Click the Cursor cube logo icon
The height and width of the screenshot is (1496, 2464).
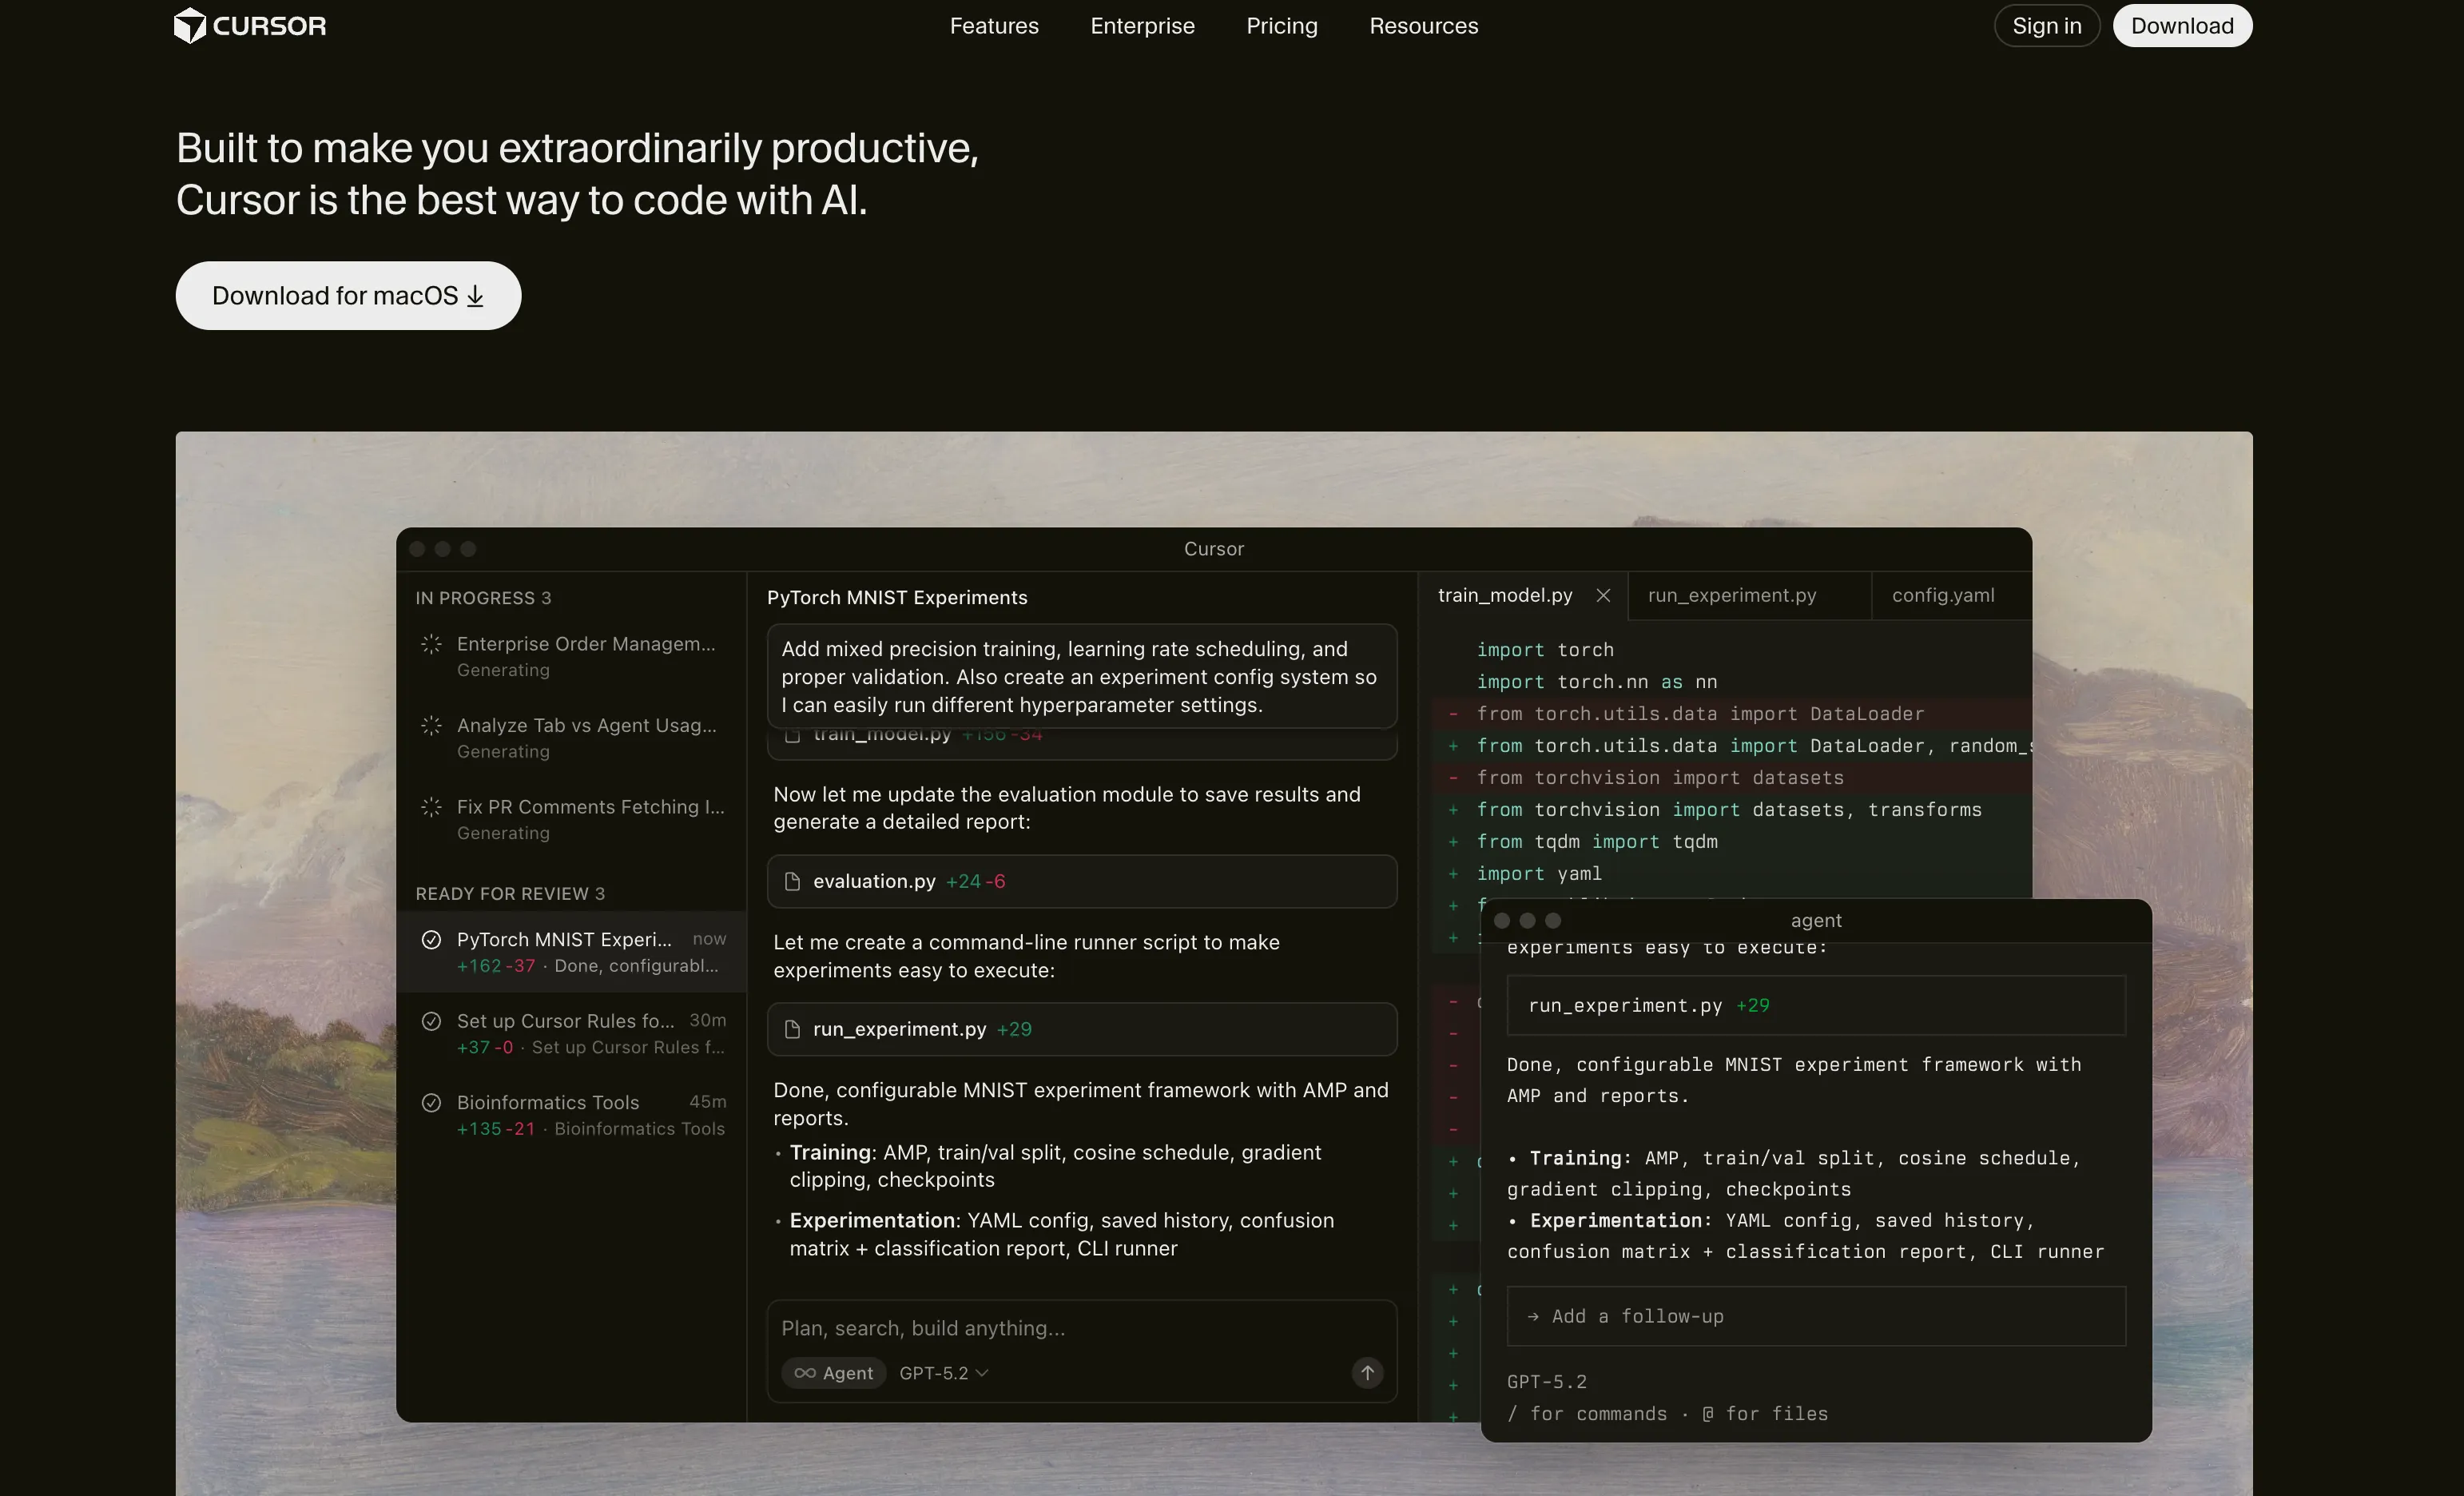[189, 26]
